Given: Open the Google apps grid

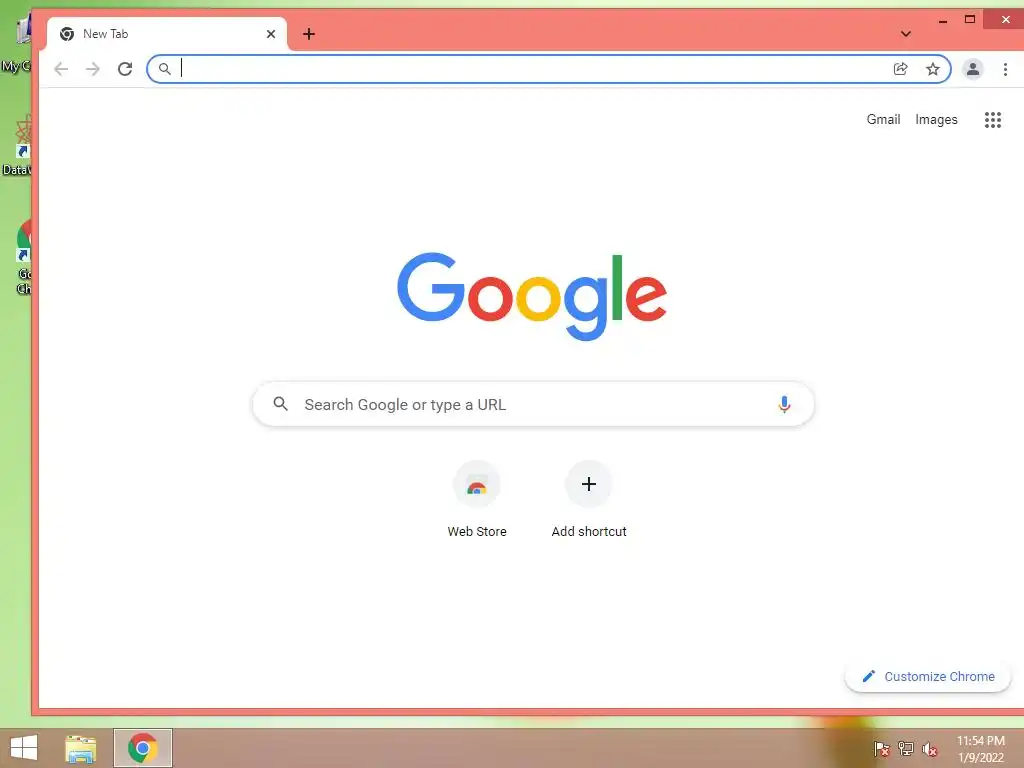Looking at the screenshot, I should [993, 120].
